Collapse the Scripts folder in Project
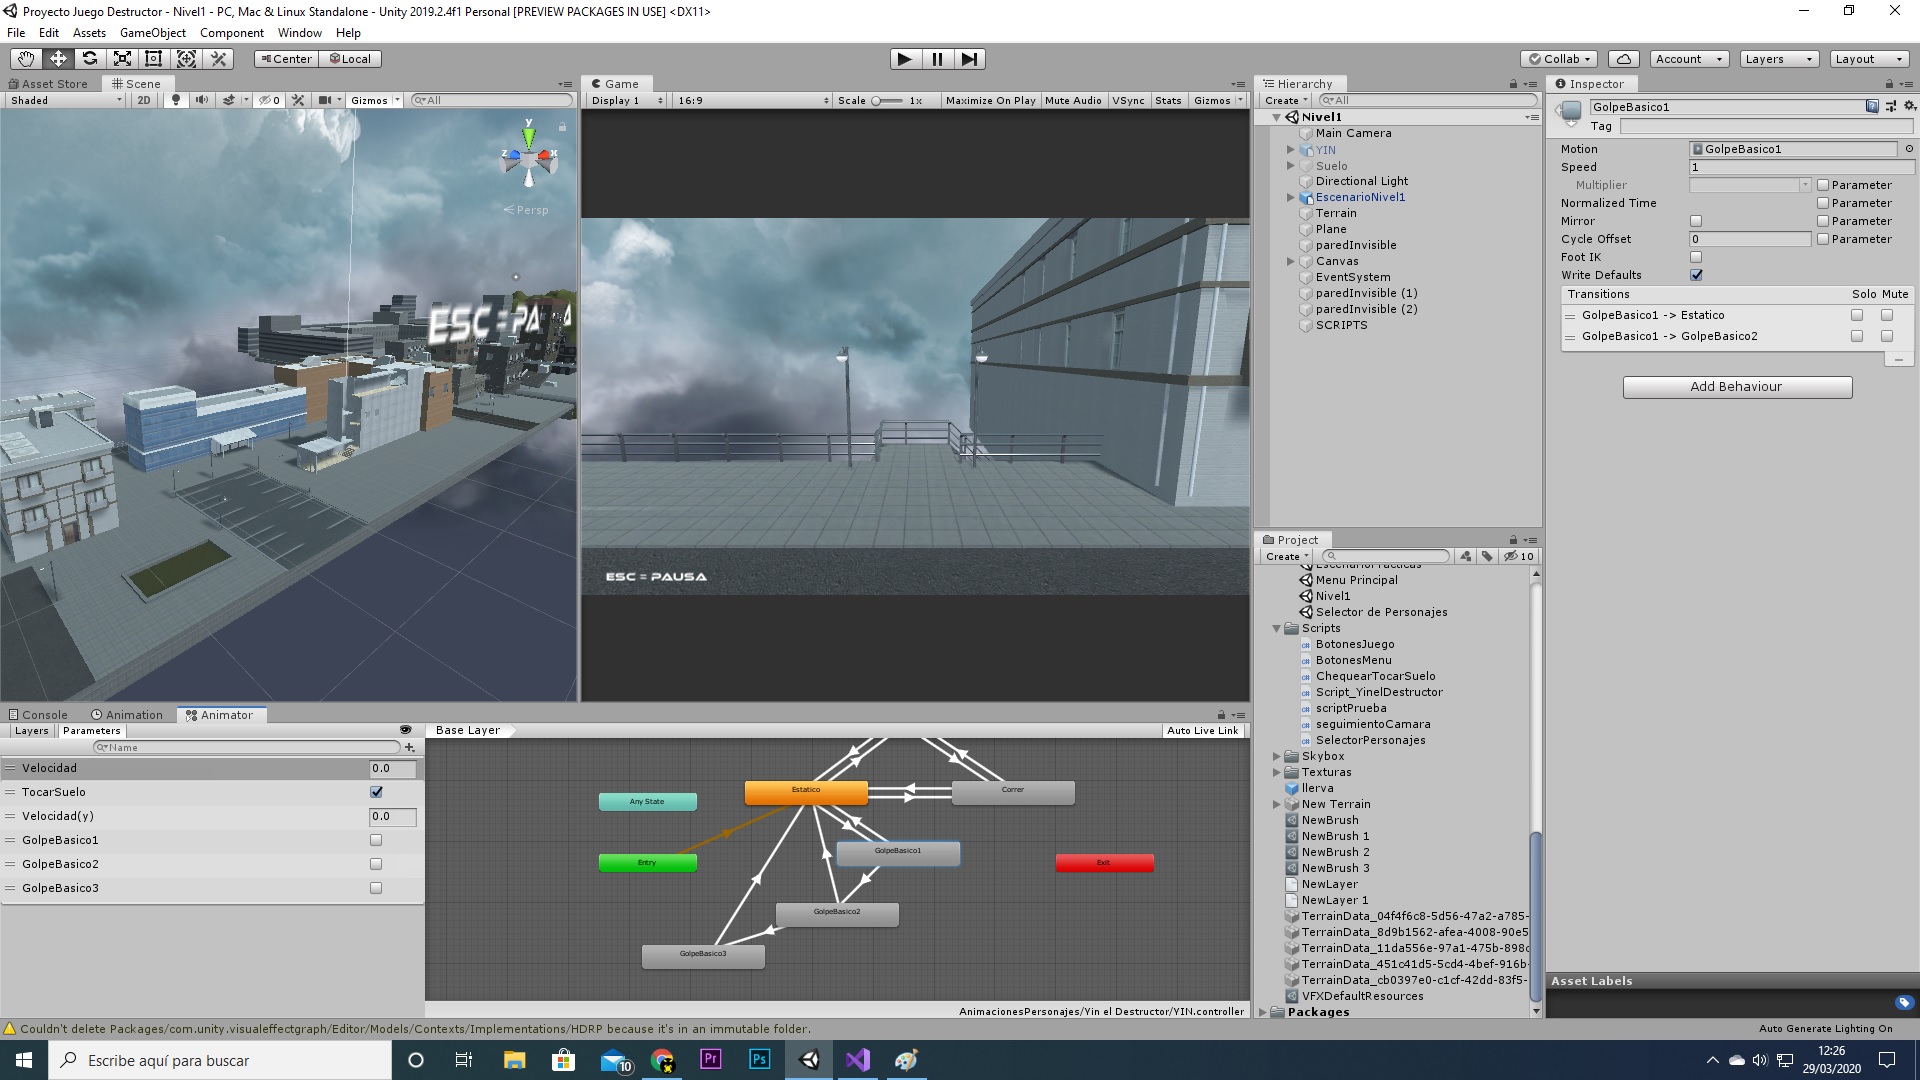 click(1277, 629)
